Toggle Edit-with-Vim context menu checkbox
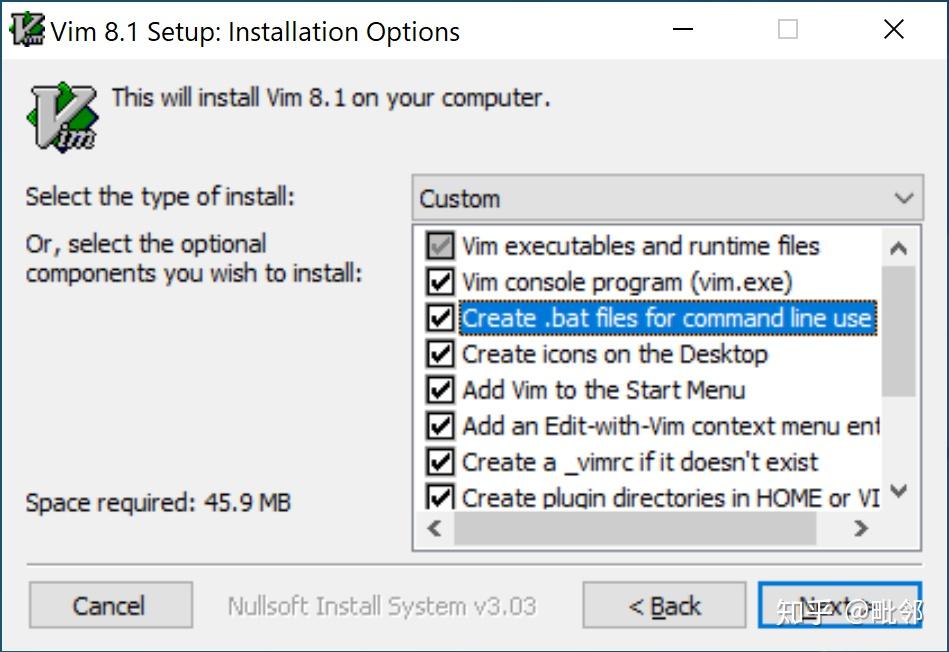Viewport: 949px width, 652px height. click(440, 426)
